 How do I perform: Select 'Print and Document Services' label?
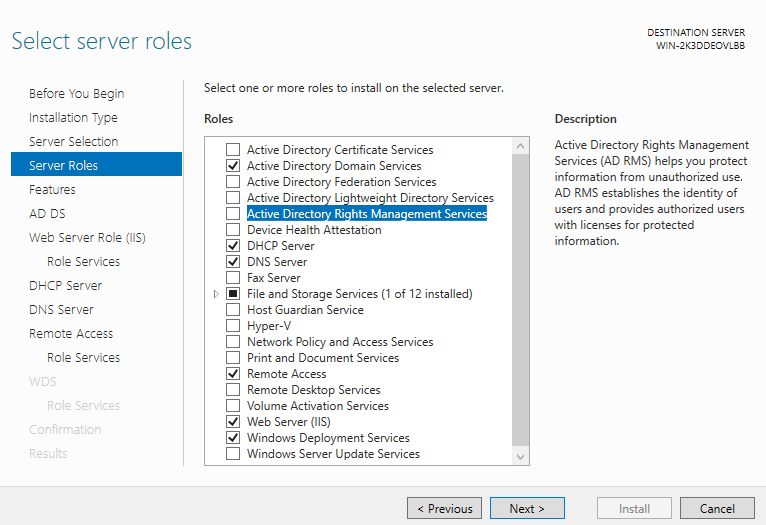[x=323, y=358]
